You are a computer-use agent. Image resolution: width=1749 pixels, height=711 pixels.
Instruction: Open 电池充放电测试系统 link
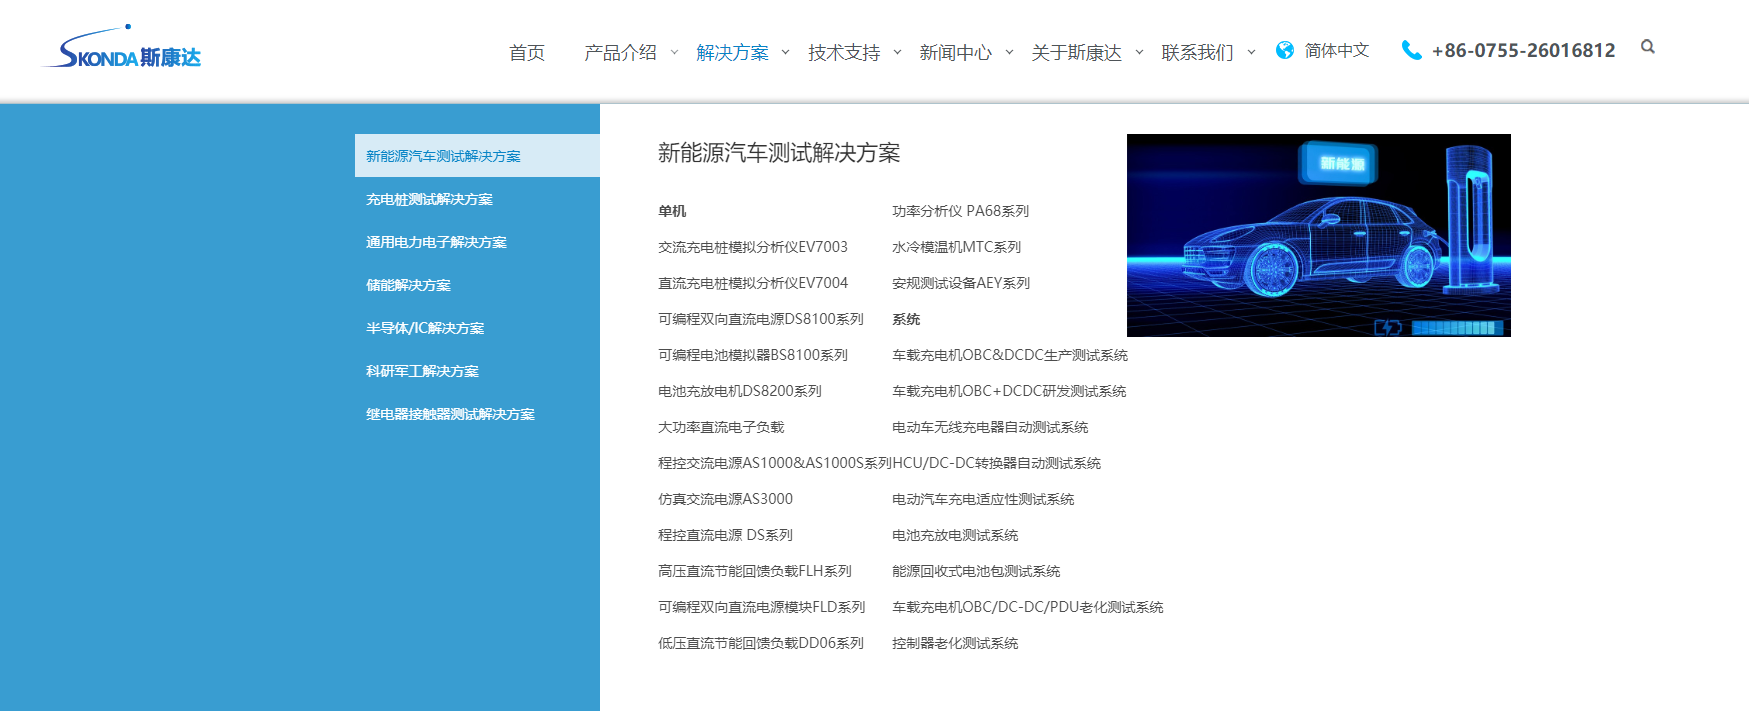pos(954,535)
